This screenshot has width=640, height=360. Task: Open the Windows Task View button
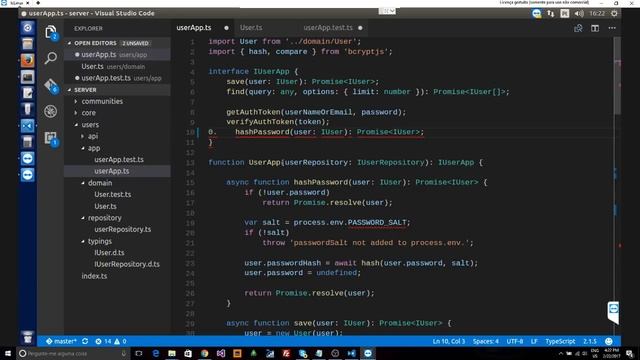[139, 353]
